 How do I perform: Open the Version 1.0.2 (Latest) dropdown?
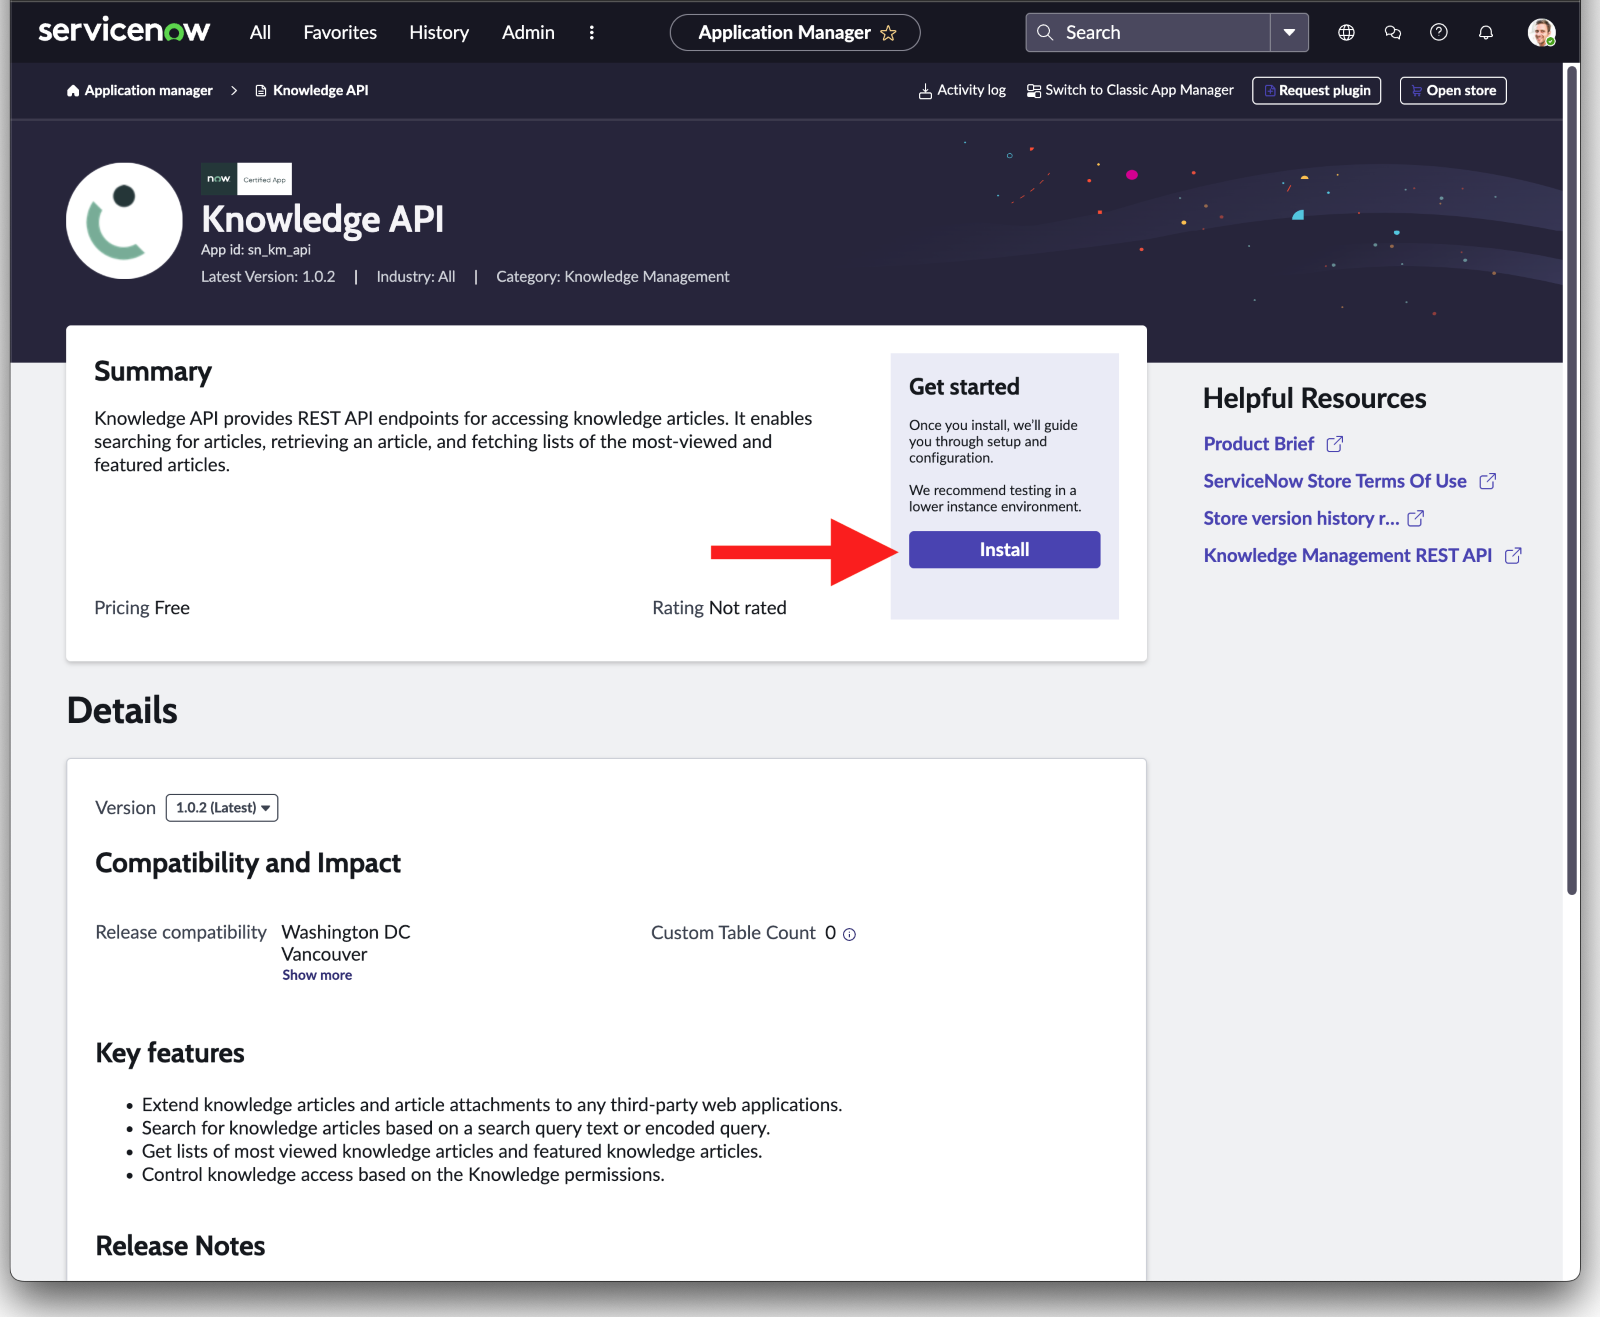(x=222, y=807)
